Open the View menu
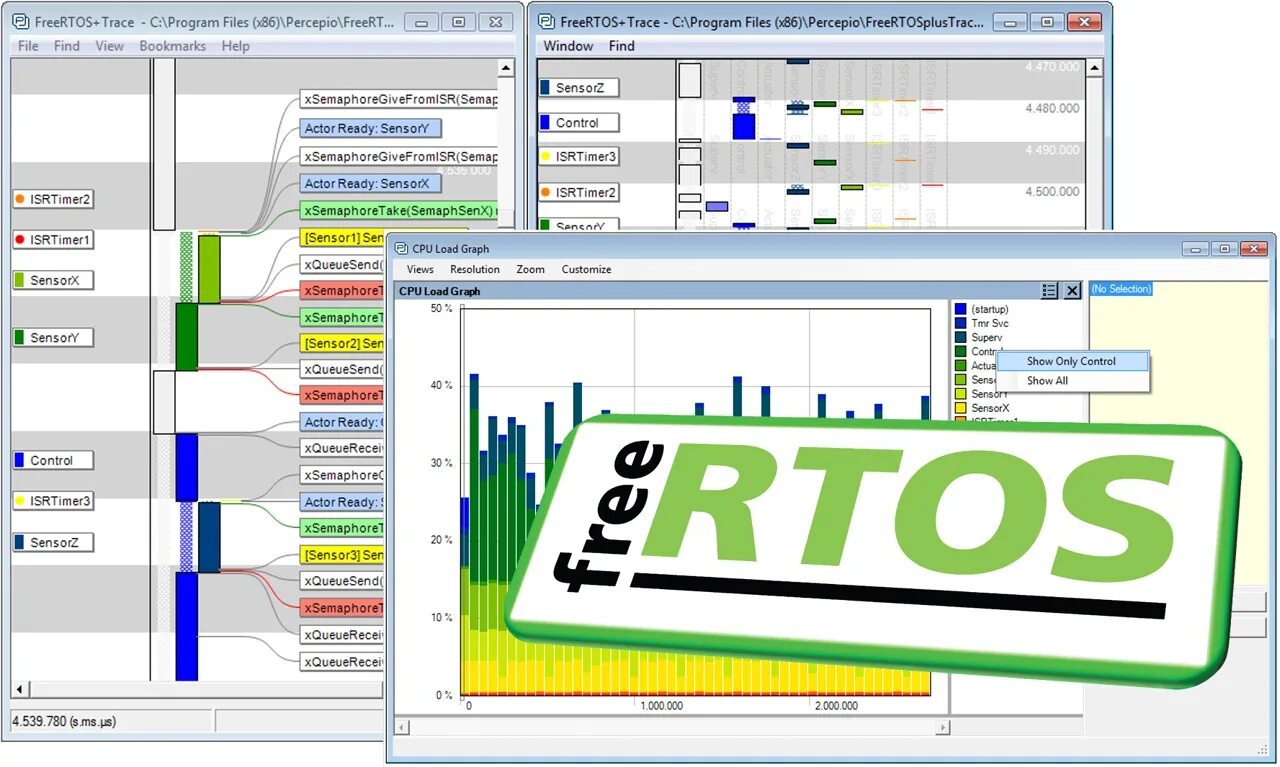Screen dimensions: 1280x767 pyautogui.click(x=109, y=46)
